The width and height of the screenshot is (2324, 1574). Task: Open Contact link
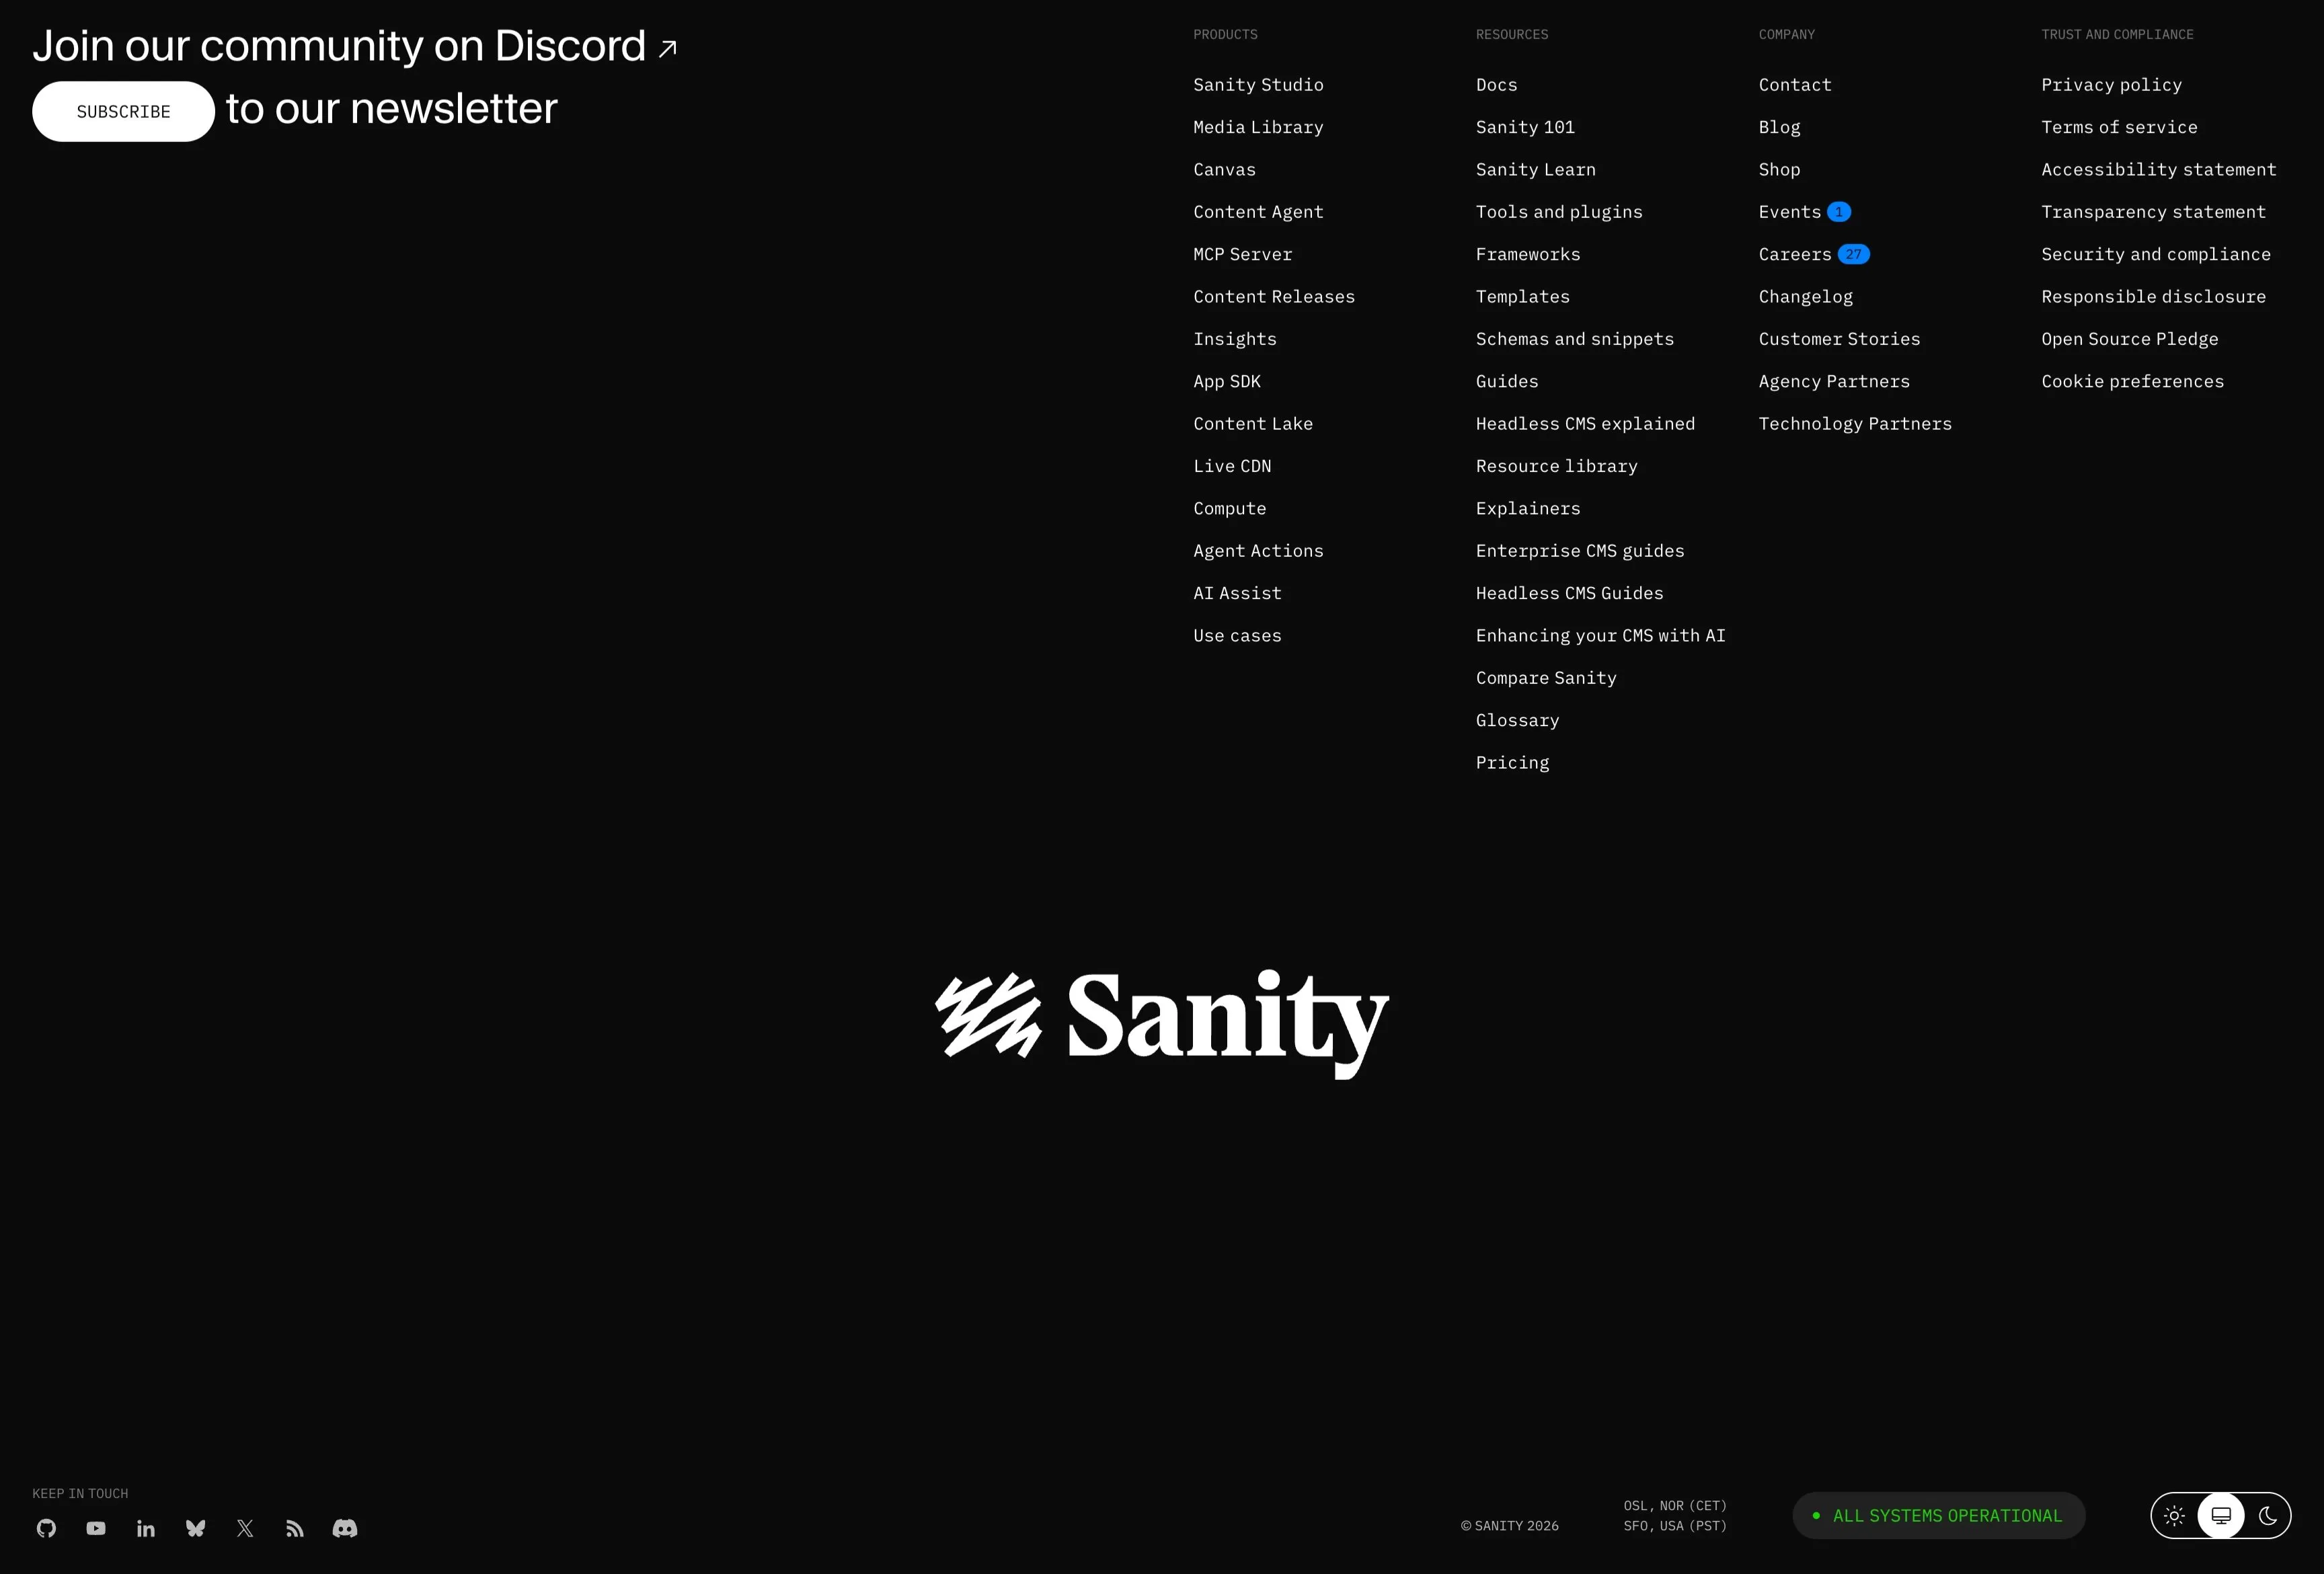click(1795, 85)
